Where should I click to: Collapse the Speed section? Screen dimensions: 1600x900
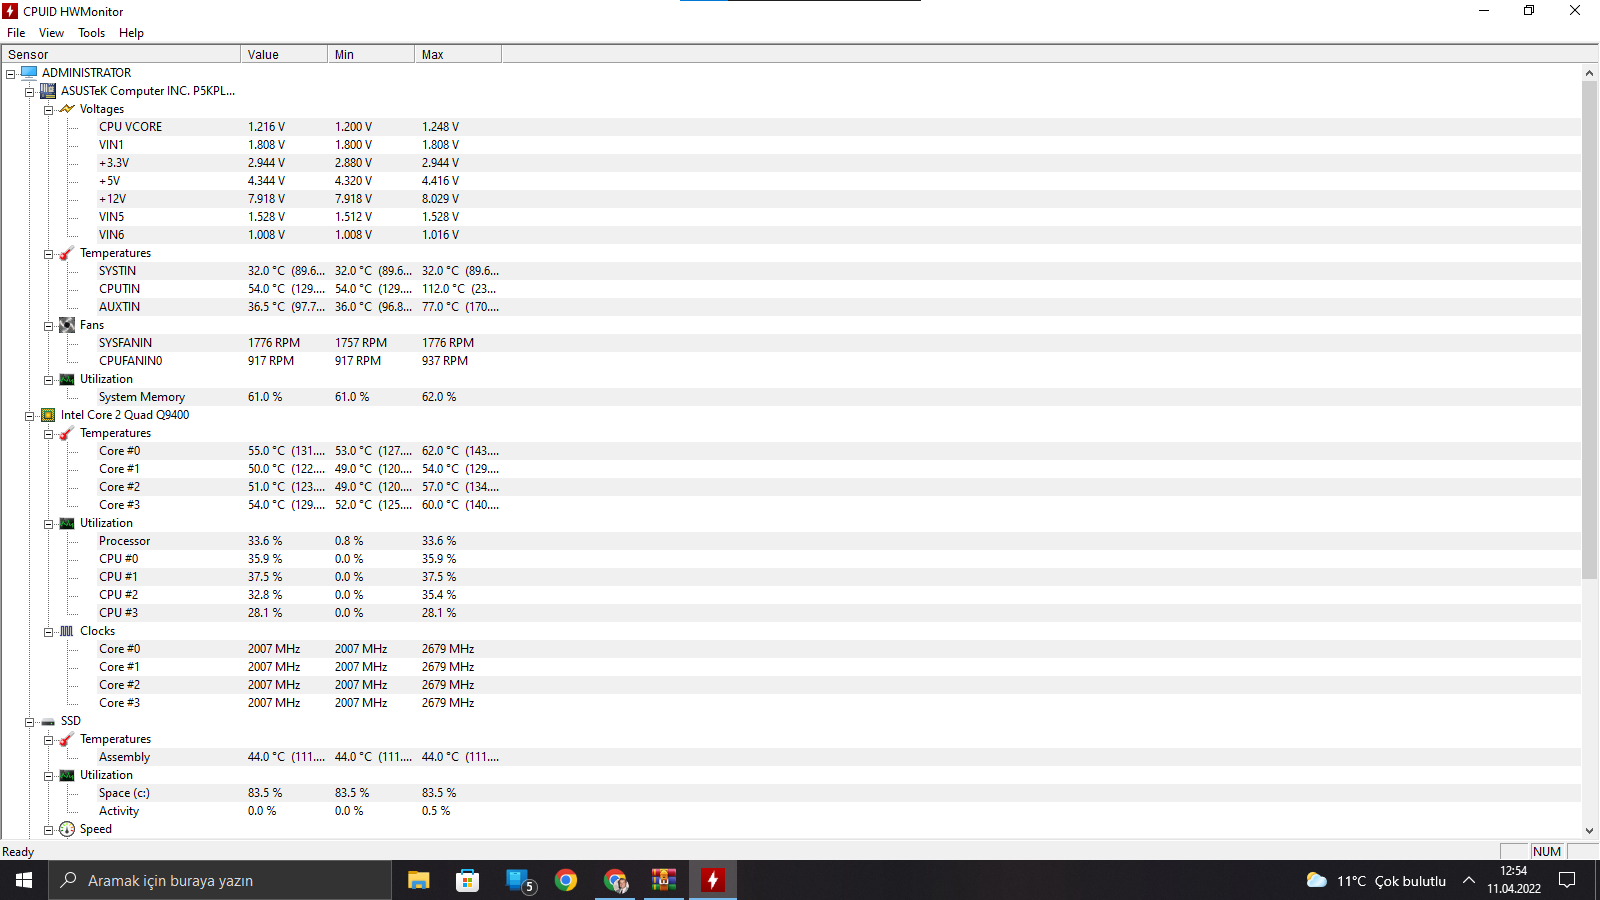click(x=48, y=829)
